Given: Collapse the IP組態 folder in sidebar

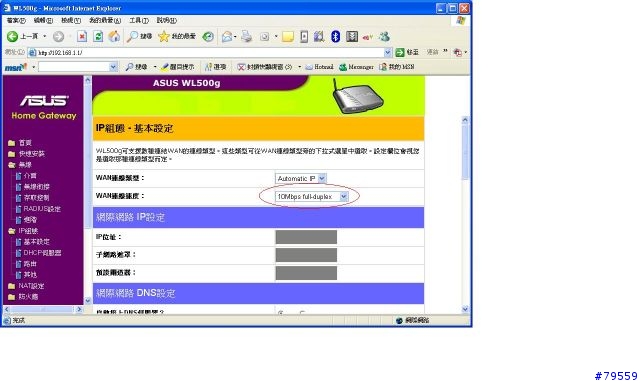Looking at the screenshot, I should click(x=23, y=231).
